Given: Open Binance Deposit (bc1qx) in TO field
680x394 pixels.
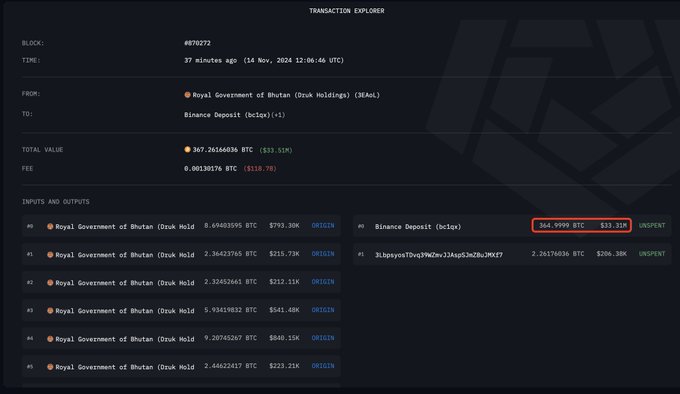Looking at the screenshot, I should point(227,115).
